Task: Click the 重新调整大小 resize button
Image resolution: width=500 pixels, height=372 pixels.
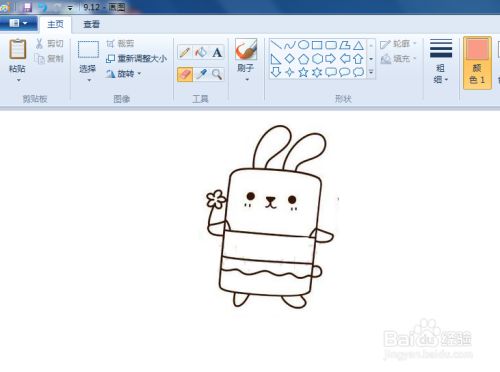Action: [x=136, y=59]
